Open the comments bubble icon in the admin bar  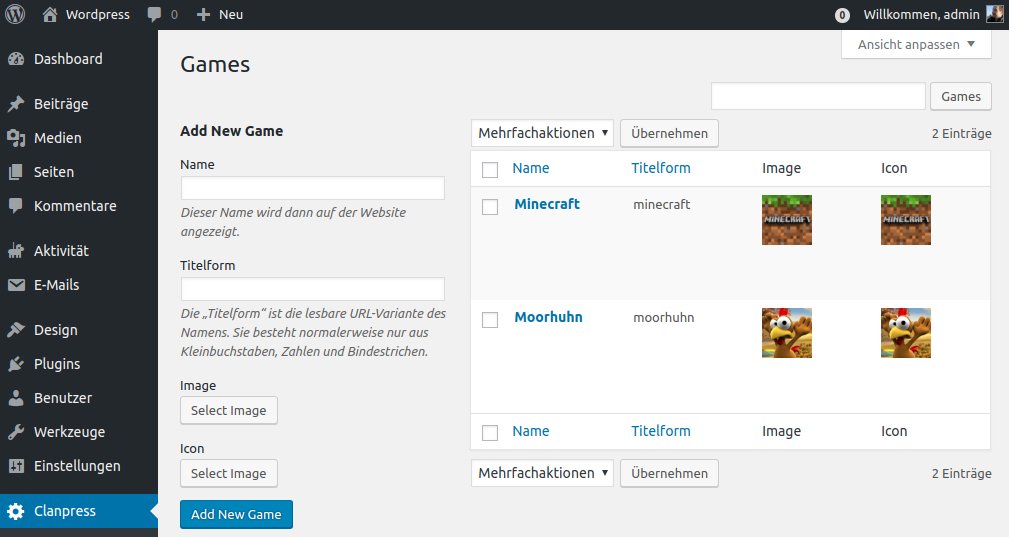click(x=154, y=15)
